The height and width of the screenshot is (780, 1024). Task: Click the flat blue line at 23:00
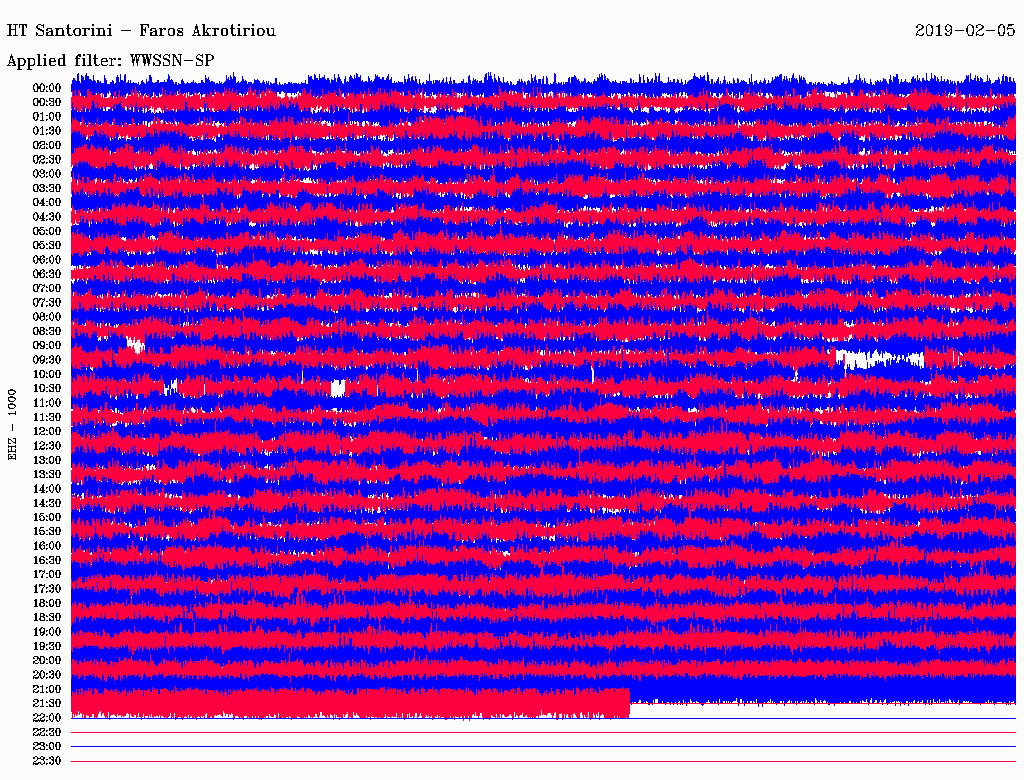tap(540, 746)
